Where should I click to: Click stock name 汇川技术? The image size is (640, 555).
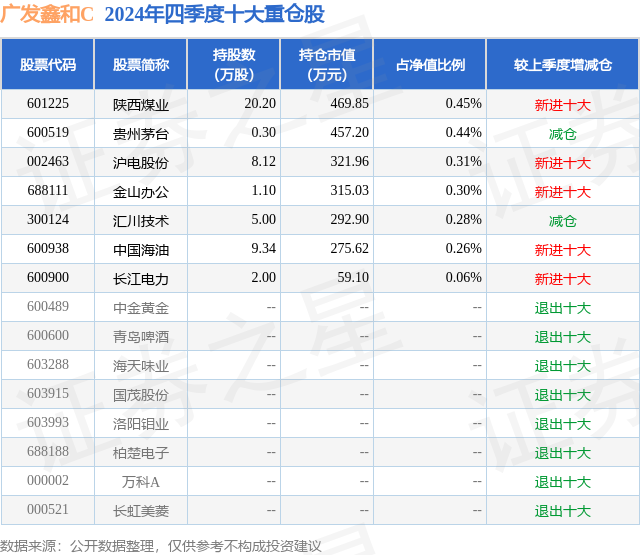(x=141, y=221)
